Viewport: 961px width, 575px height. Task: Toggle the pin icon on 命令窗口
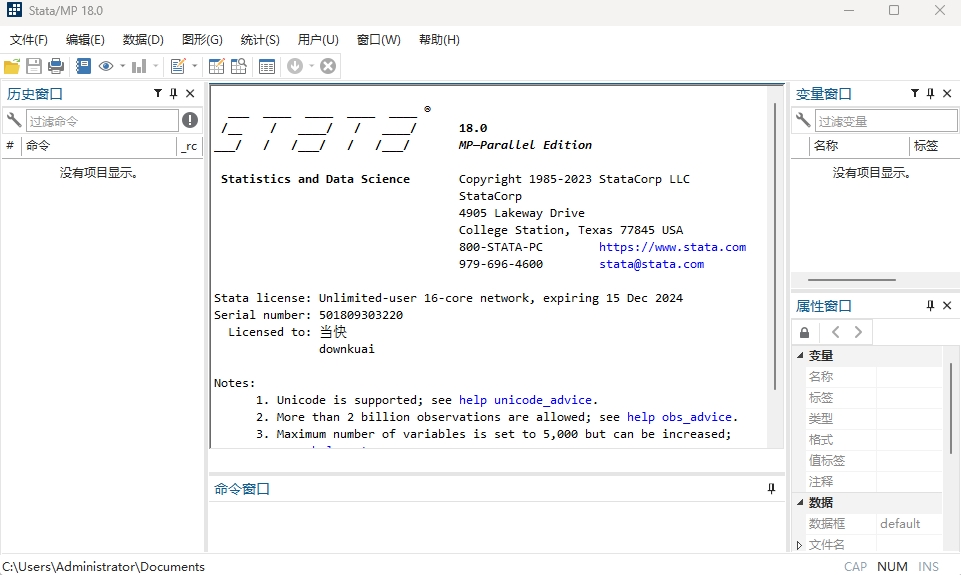pyautogui.click(x=771, y=489)
